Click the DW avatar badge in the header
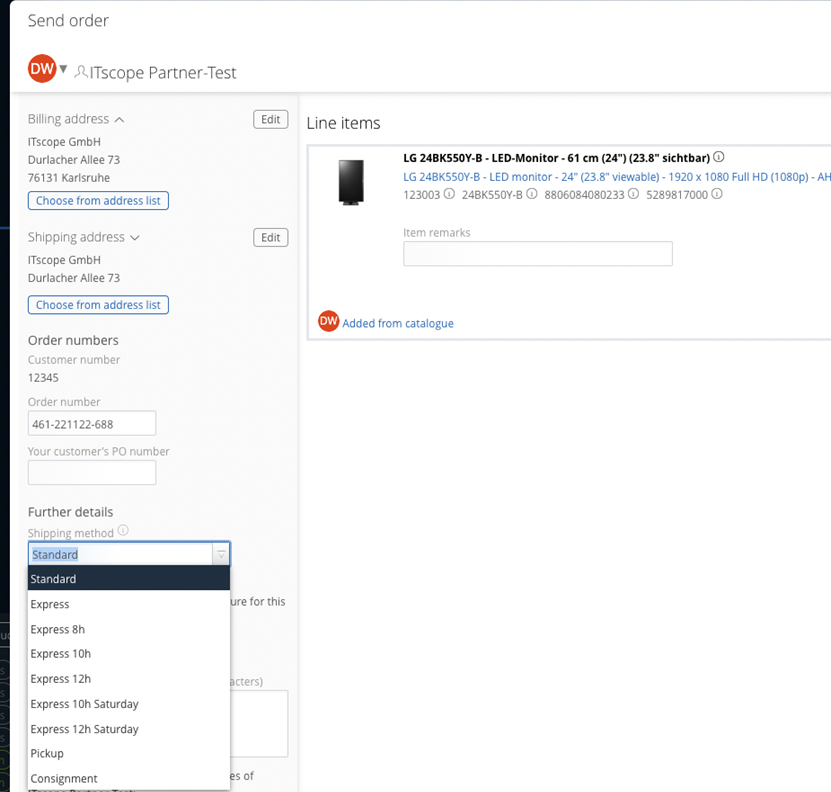Viewport: 831px width, 792px height. click(41, 69)
